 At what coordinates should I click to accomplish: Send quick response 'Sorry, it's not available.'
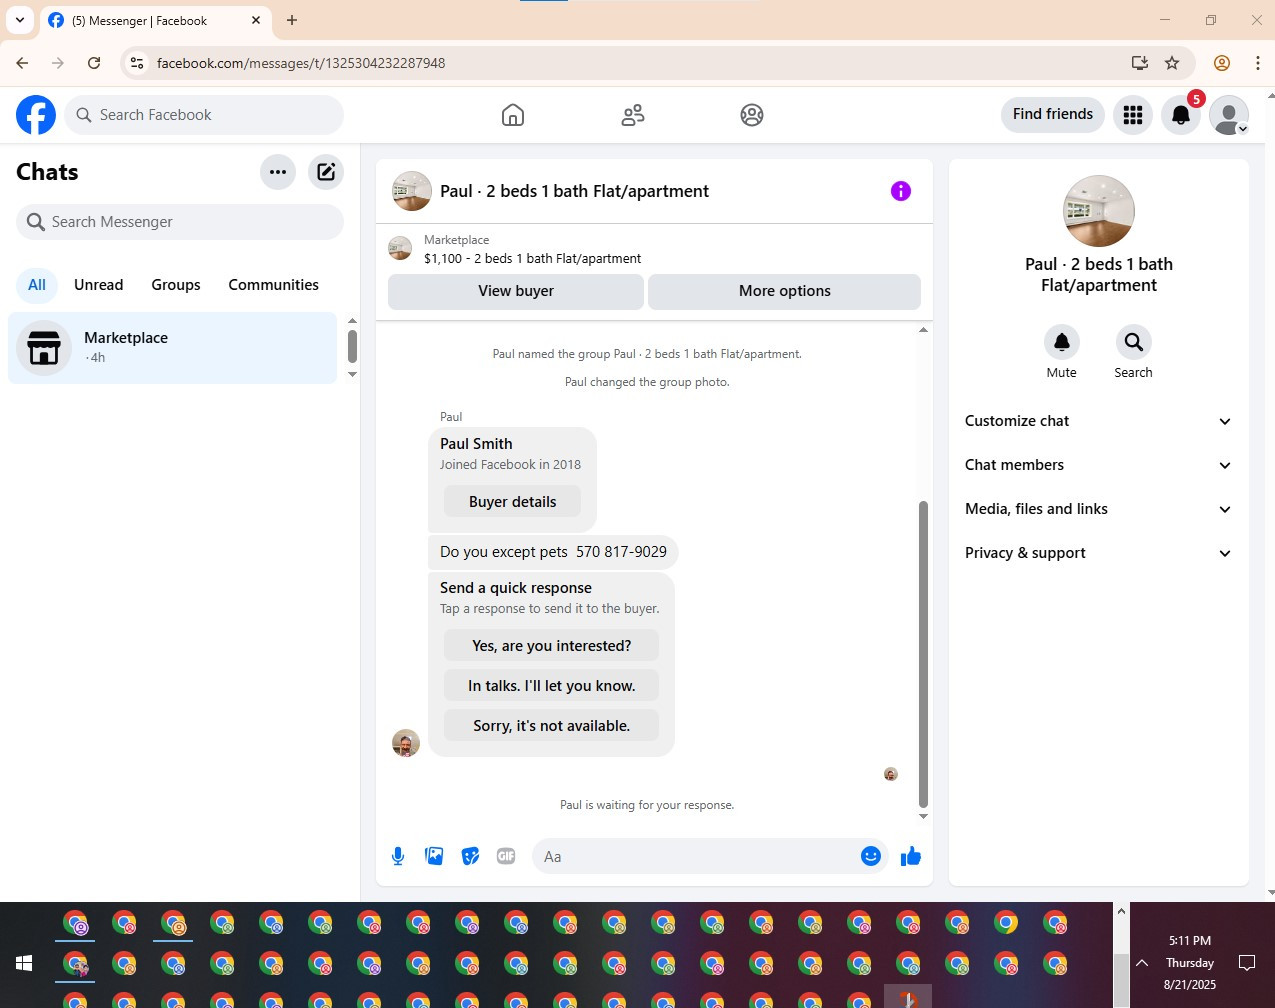pos(552,726)
